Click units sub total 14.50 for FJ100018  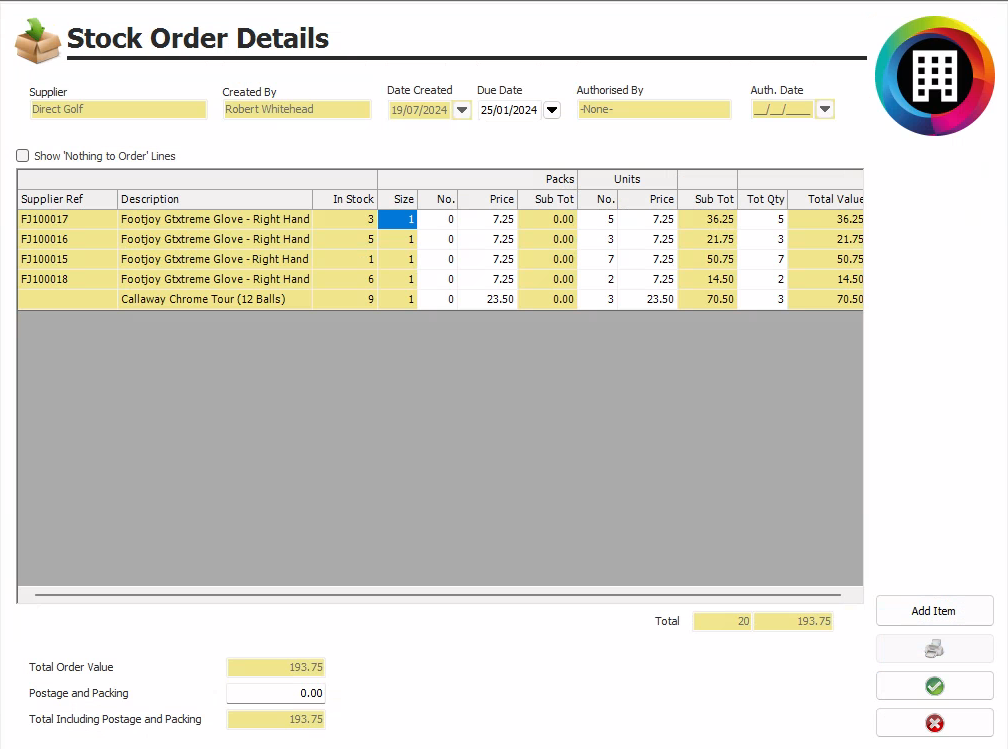[708, 279]
